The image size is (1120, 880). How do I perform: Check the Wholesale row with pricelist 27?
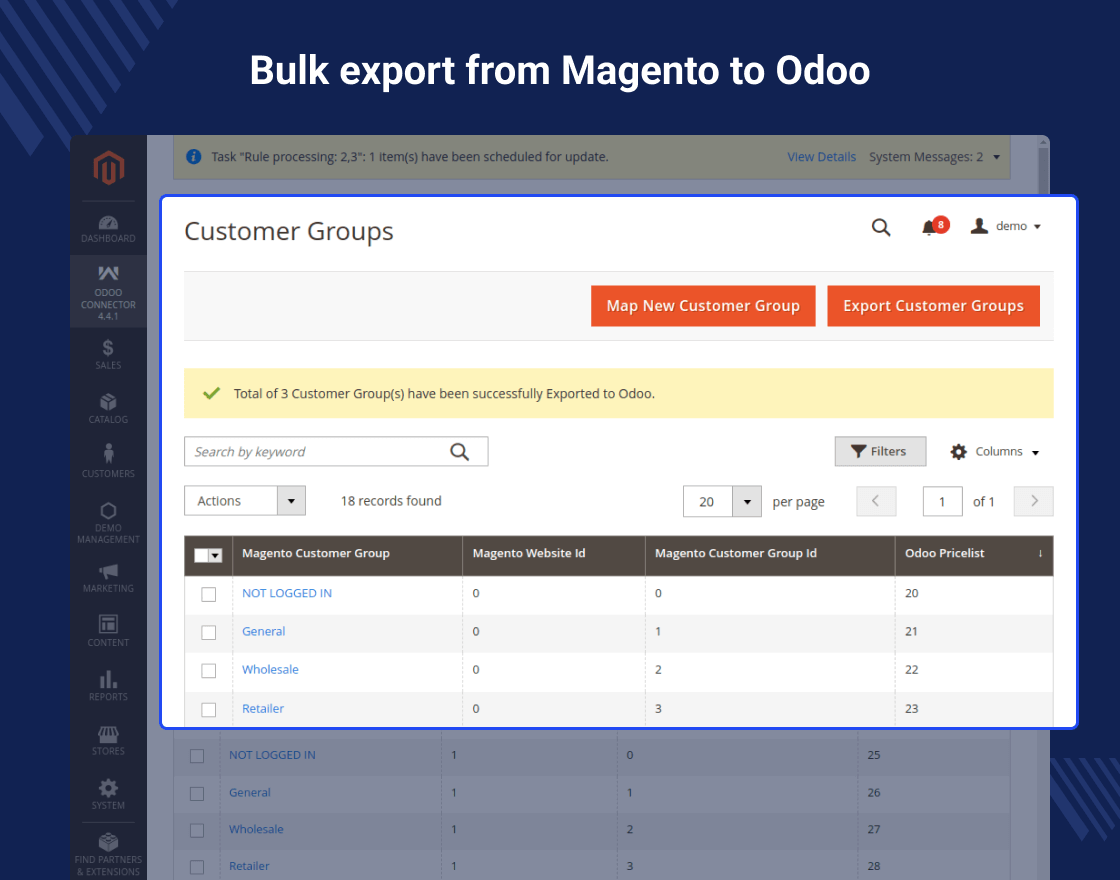pos(197,831)
